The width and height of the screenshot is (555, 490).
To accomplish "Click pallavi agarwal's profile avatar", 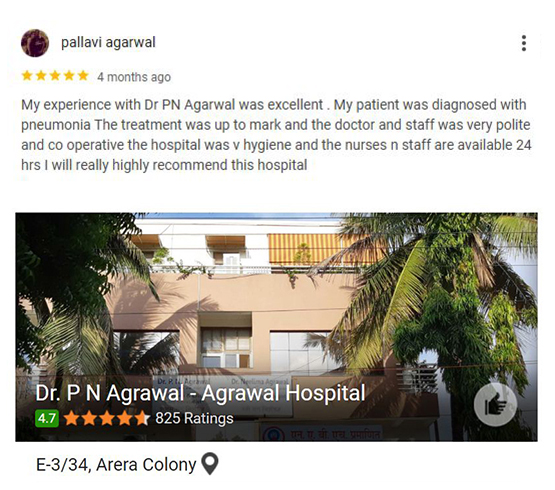I will pos(35,43).
